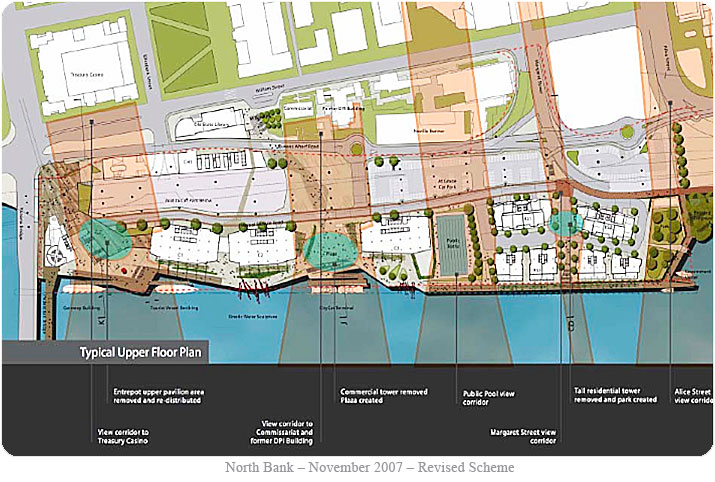Click the teal plaza circle in the center
Screen dimensions: 715x482
[330, 250]
